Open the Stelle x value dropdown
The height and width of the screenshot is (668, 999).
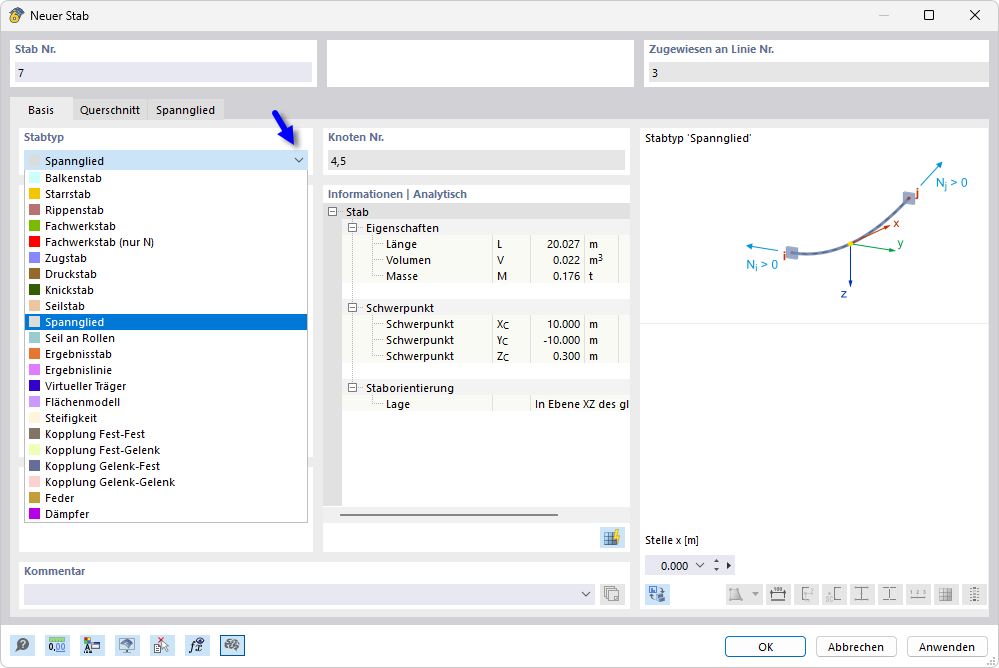[x=700, y=565]
